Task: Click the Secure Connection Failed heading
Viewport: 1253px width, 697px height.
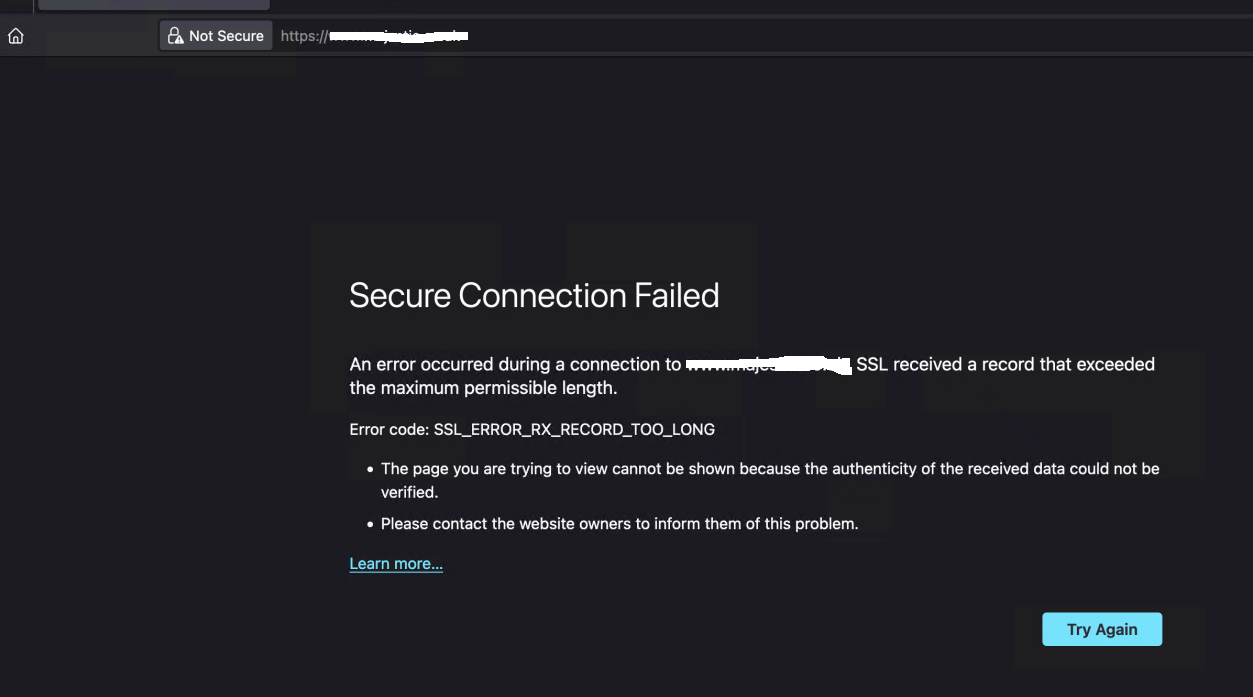Action: [534, 296]
